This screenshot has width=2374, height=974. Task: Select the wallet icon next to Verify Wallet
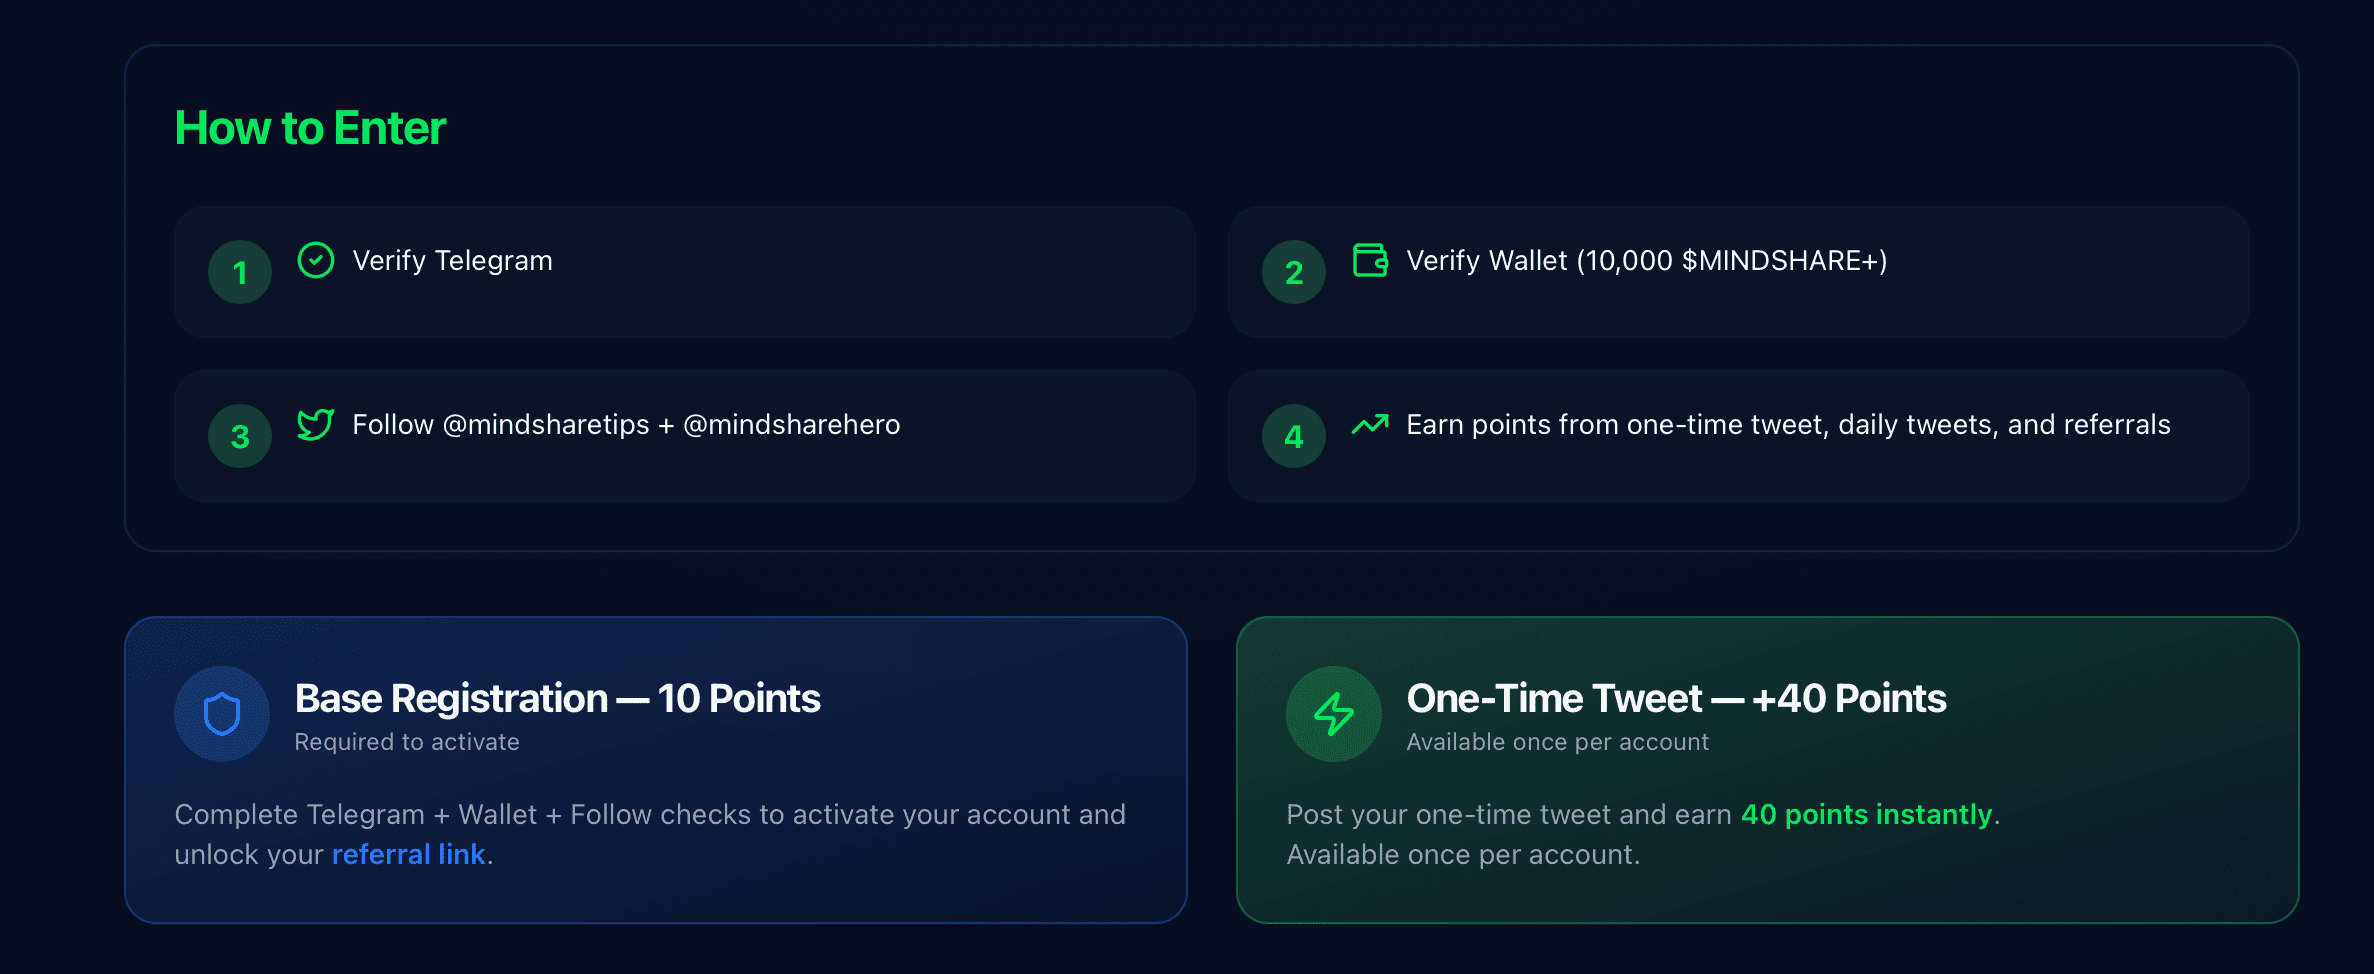(1371, 260)
